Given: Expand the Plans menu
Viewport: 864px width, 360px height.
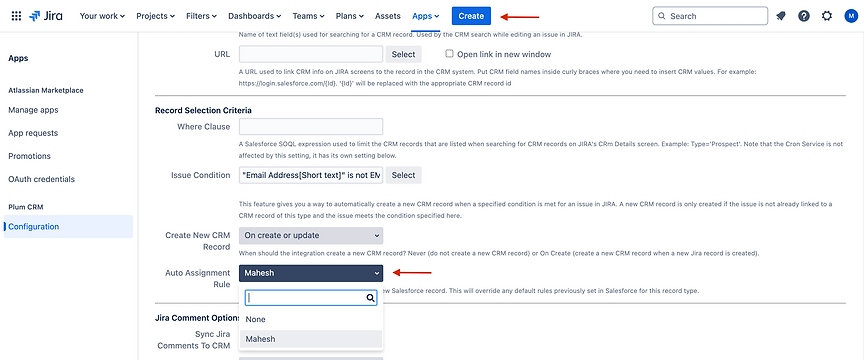Looking at the screenshot, I should 349,16.
